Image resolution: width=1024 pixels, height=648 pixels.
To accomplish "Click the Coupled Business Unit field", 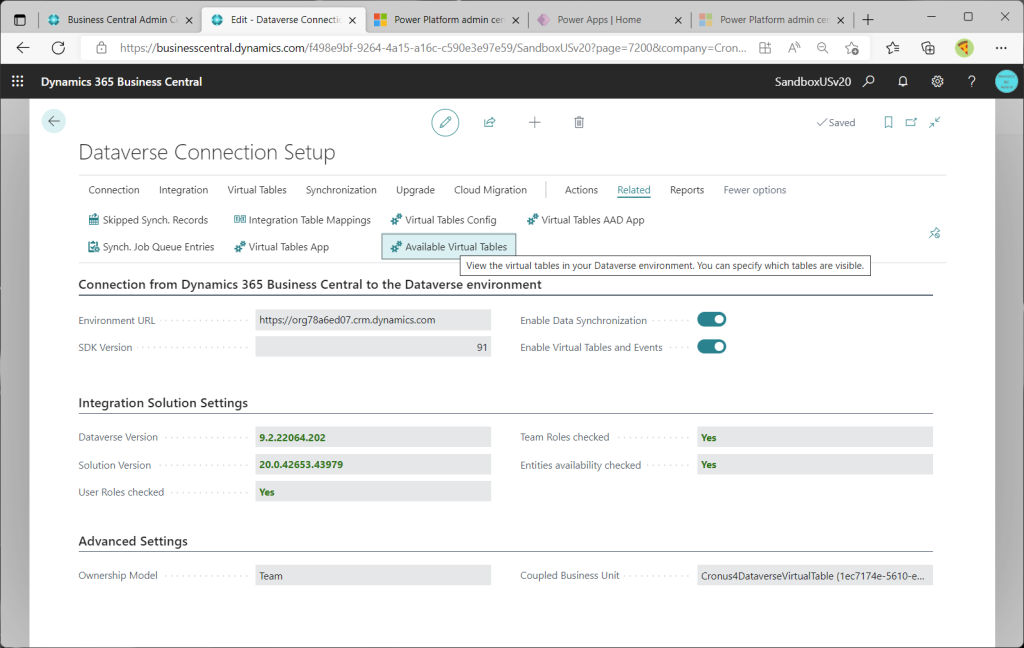I will [x=814, y=575].
